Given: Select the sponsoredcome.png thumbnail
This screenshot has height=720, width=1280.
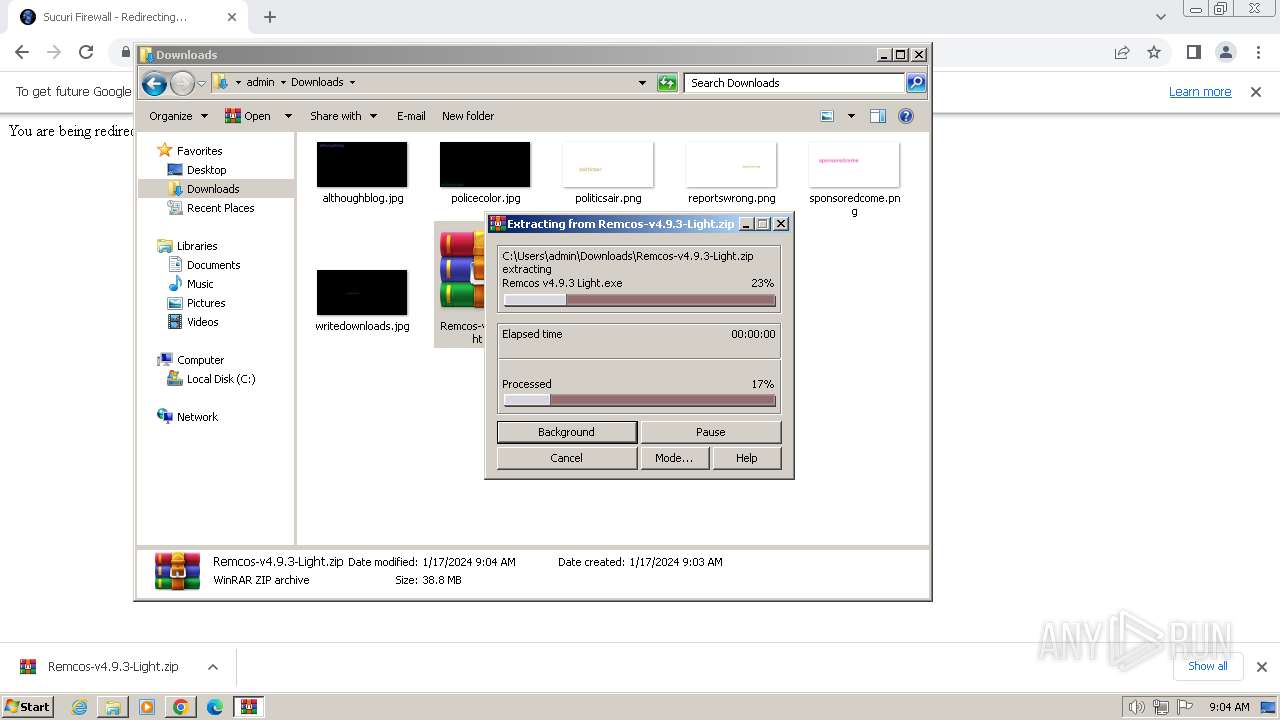Looking at the screenshot, I should coord(854,165).
